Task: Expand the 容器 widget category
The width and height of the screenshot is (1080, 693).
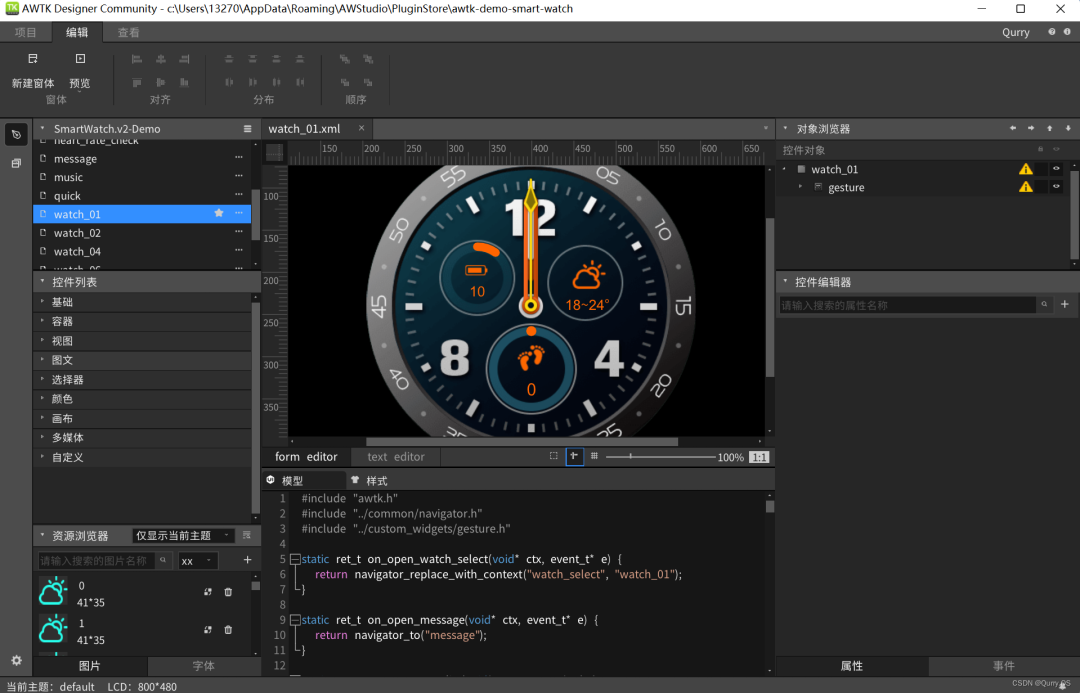Action: coord(62,321)
